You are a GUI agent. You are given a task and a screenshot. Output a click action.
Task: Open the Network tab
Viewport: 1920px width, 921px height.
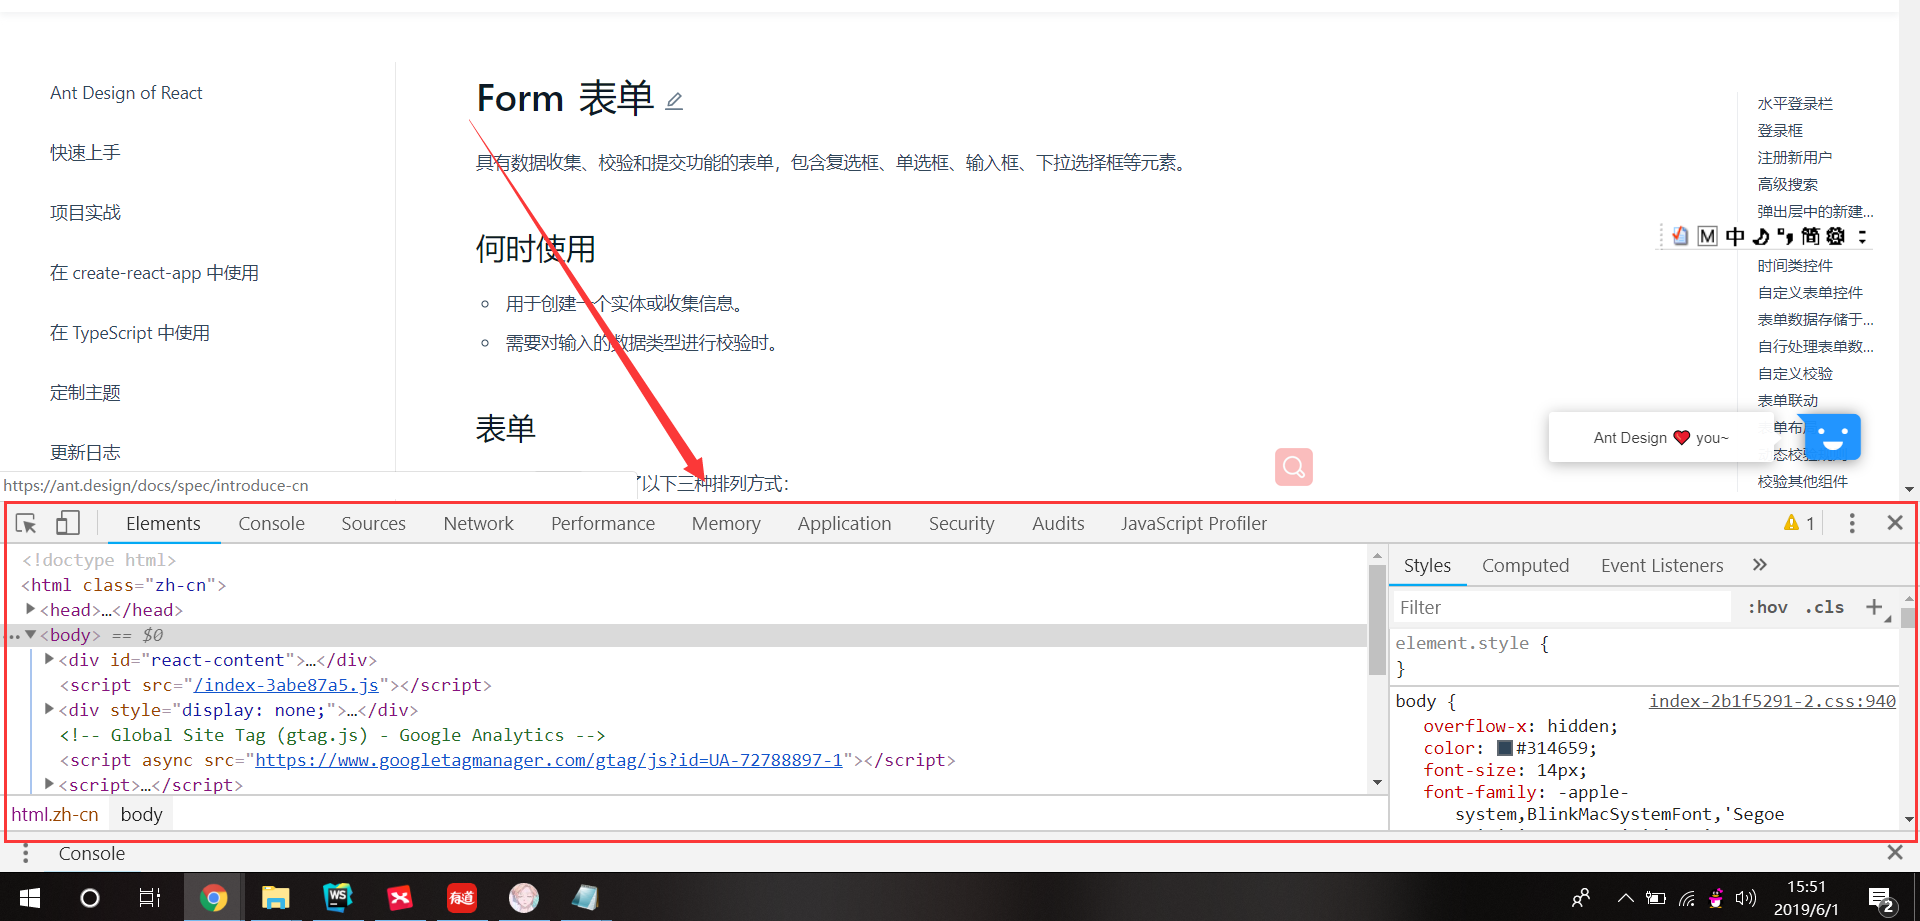click(x=478, y=523)
